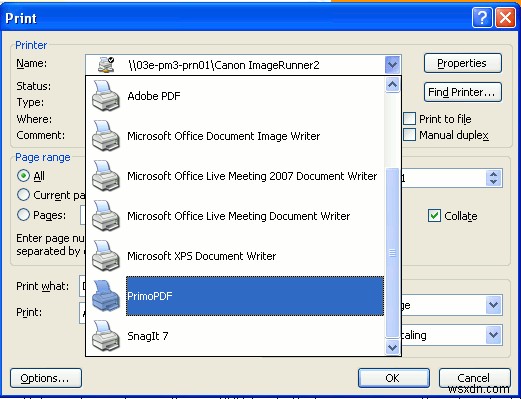Click the Microsoft Office Live Meeting Document Writer icon
Viewport: 521px width, 399px height.
pos(105,216)
